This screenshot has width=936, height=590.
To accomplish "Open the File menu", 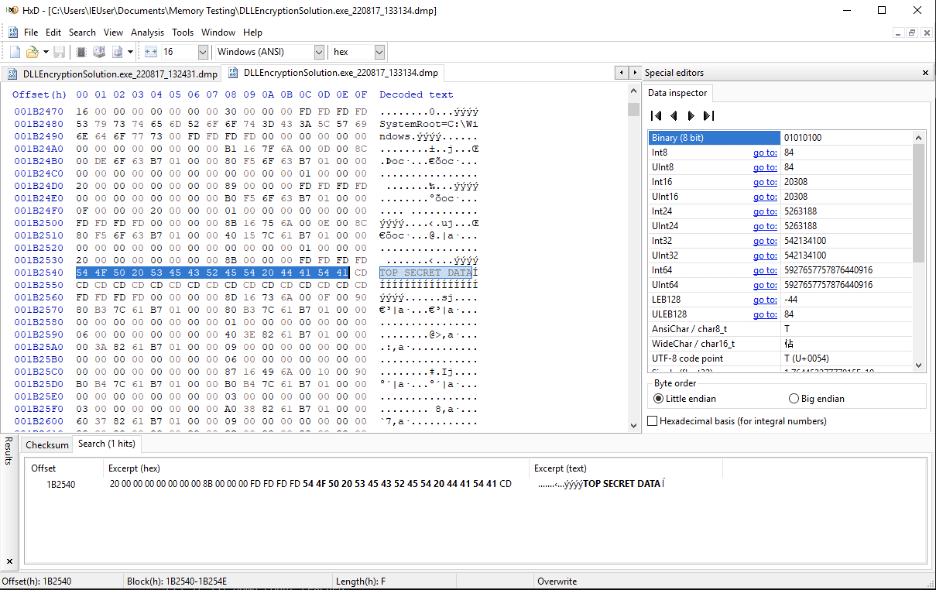I will 31,32.
